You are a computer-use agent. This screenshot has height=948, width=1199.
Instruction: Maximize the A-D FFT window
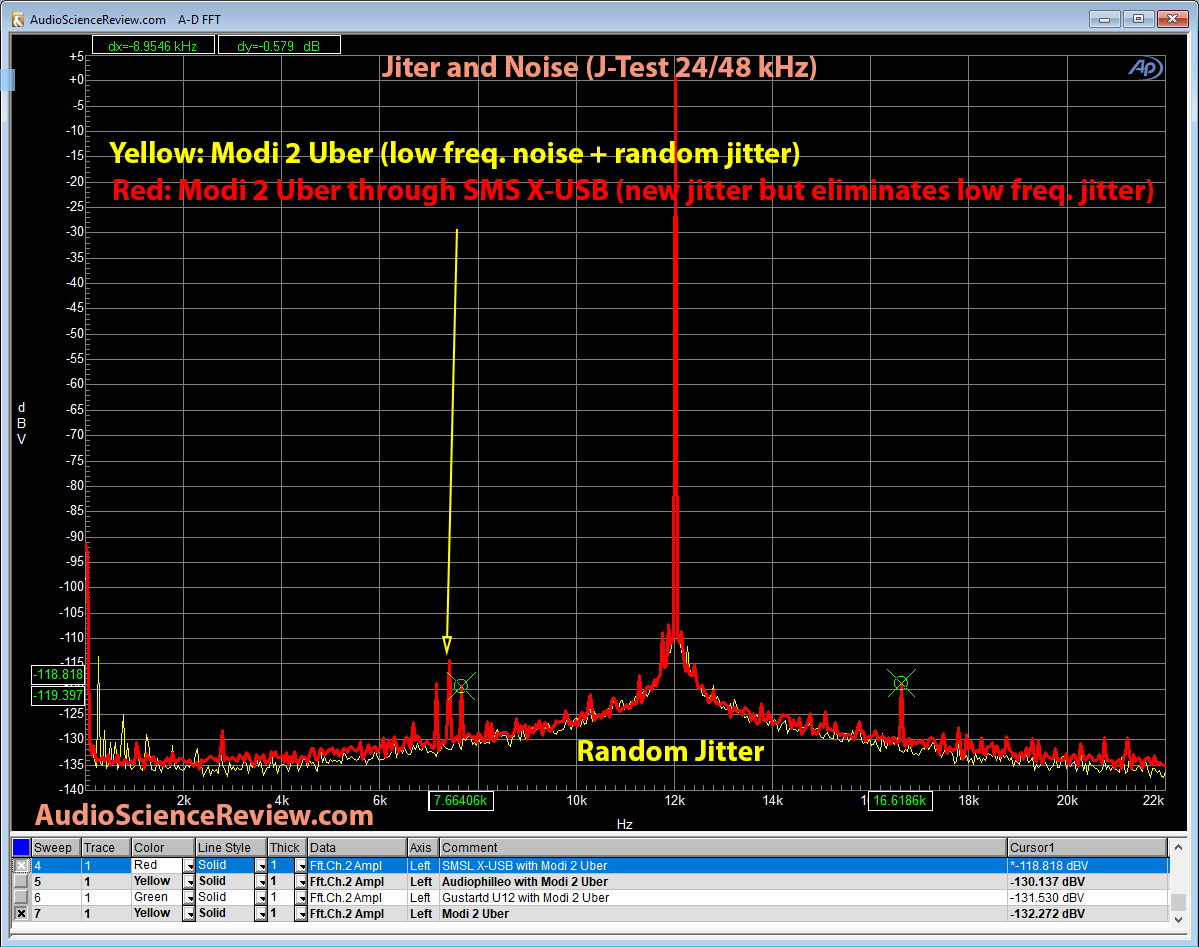click(x=1138, y=18)
